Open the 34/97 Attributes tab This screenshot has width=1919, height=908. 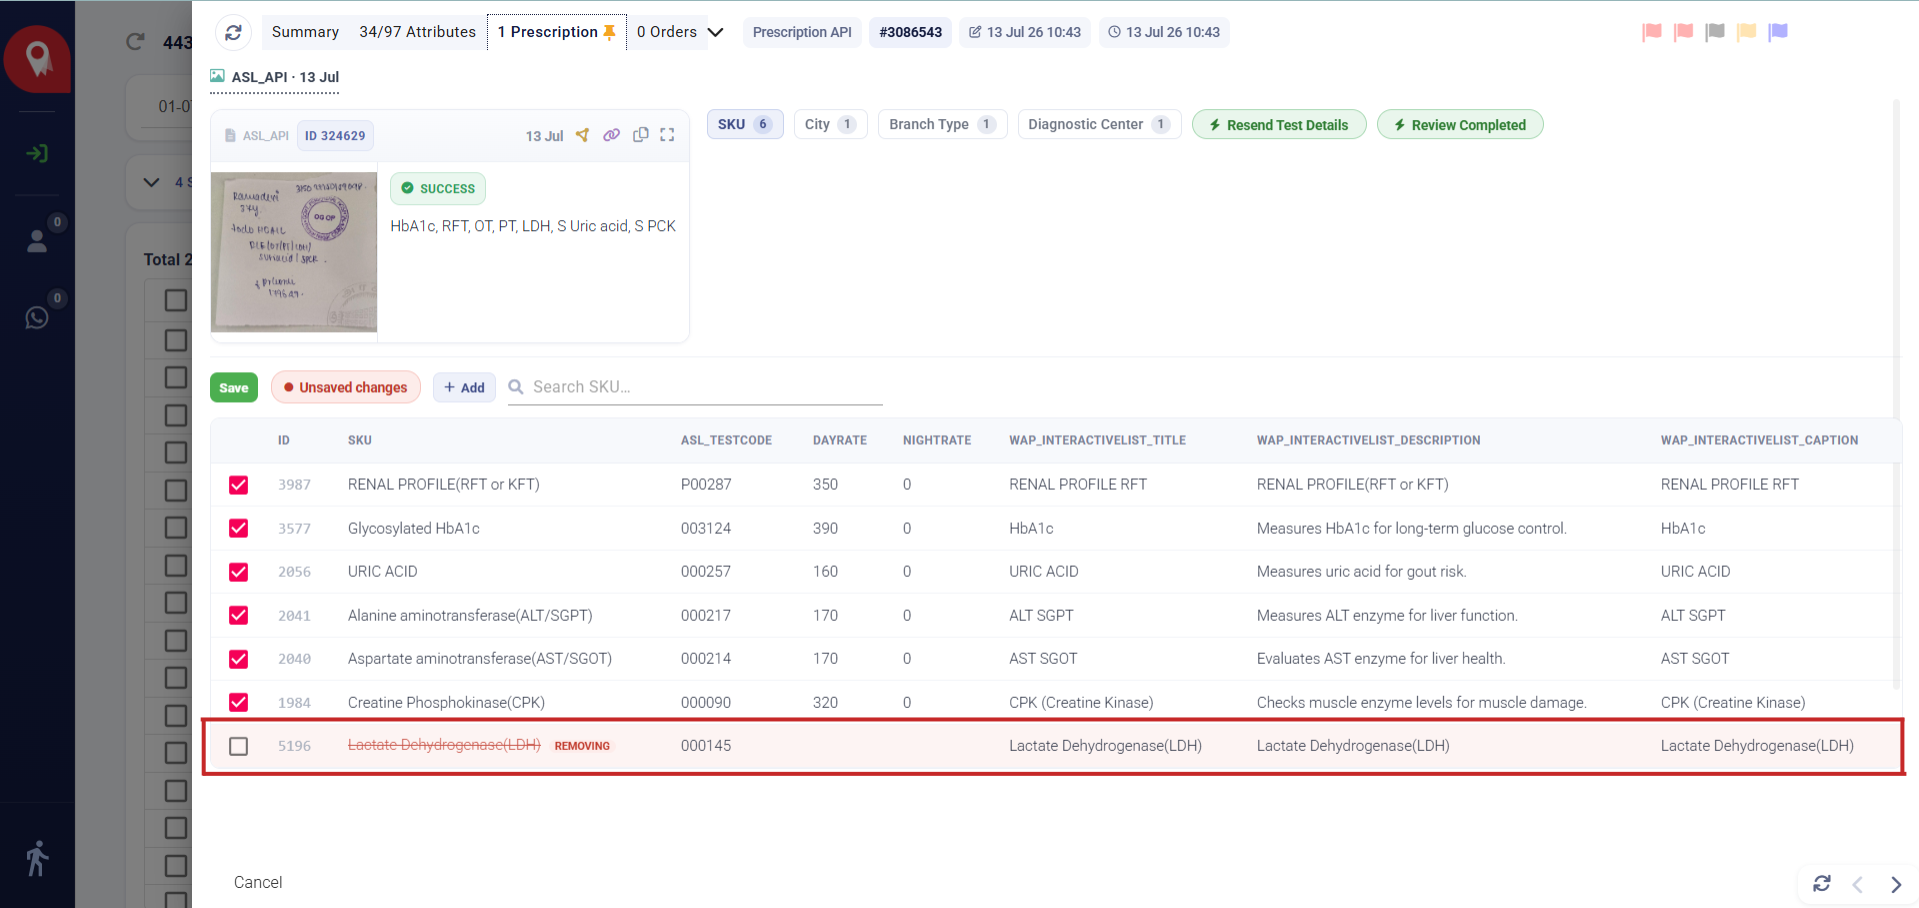point(418,32)
